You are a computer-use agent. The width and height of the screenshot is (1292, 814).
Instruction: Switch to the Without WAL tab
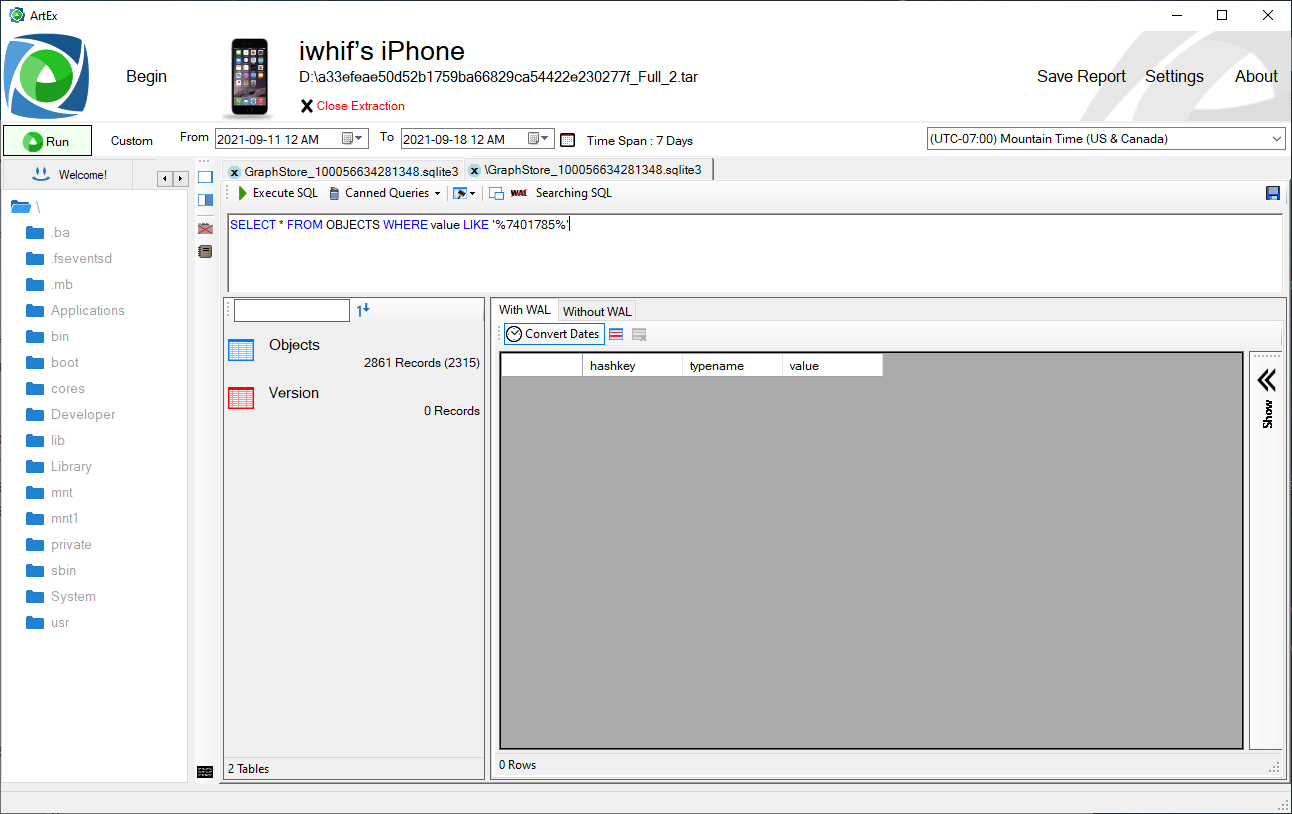(x=597, y=311)
